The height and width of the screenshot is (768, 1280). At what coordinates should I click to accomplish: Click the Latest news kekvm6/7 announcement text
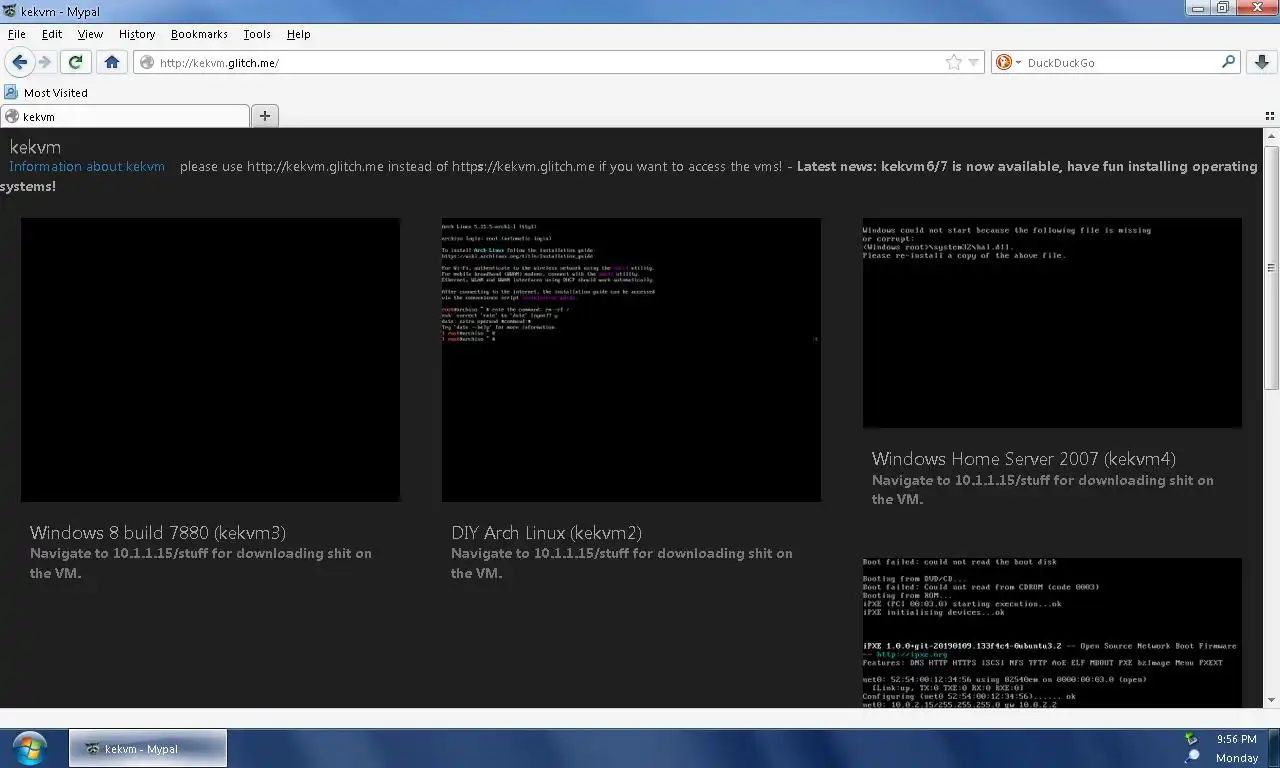click(1027, 166)
